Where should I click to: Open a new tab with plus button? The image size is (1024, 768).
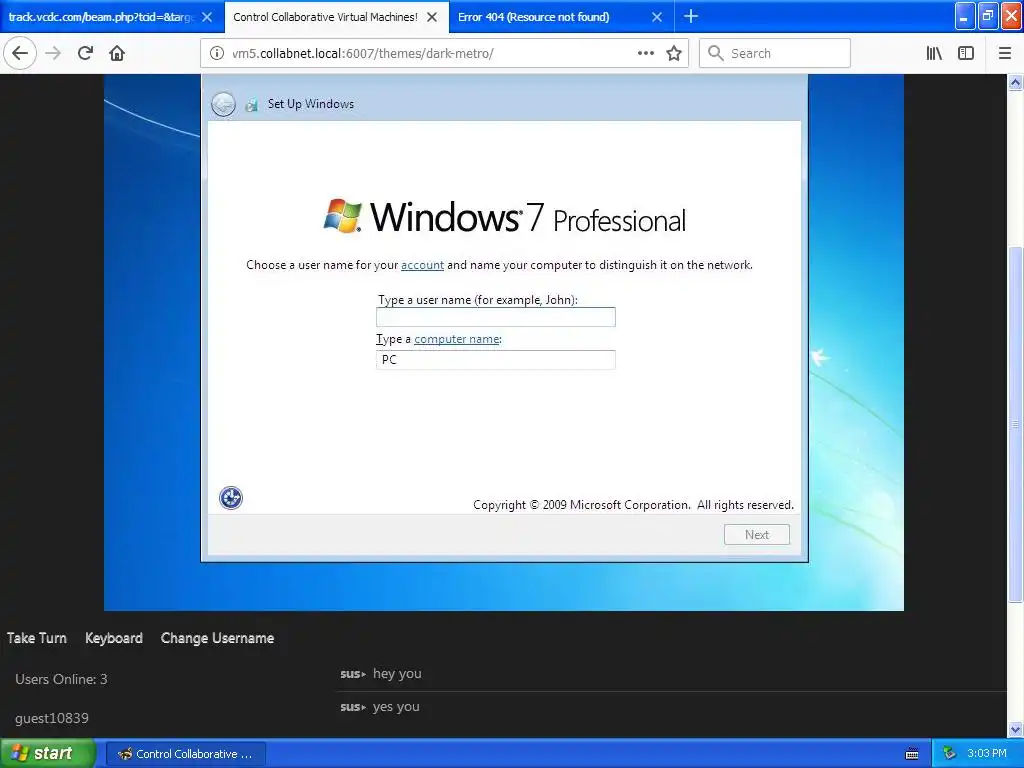click(x=691, y=16)
